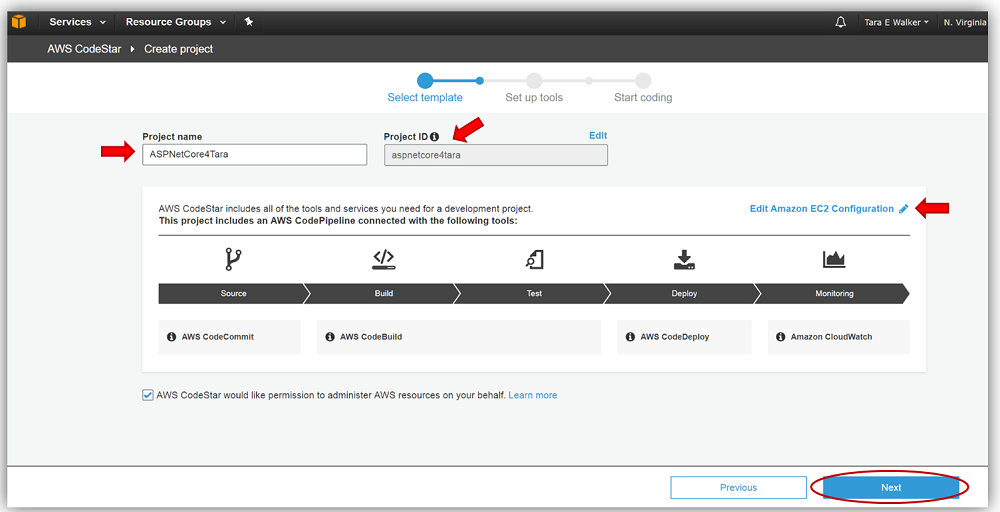Click the Next button

click(x=891, y=487)
